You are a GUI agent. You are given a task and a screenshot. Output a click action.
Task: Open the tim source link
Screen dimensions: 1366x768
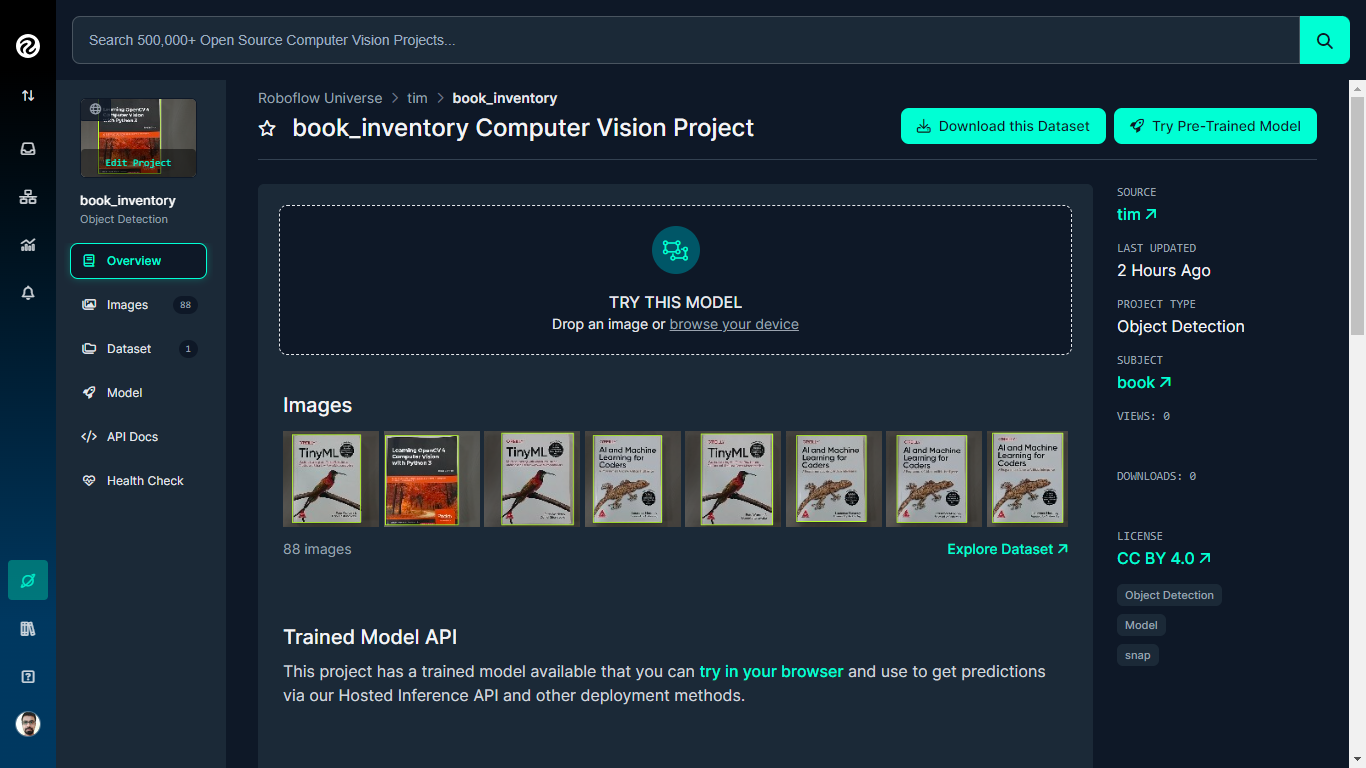click(1136, 214)
